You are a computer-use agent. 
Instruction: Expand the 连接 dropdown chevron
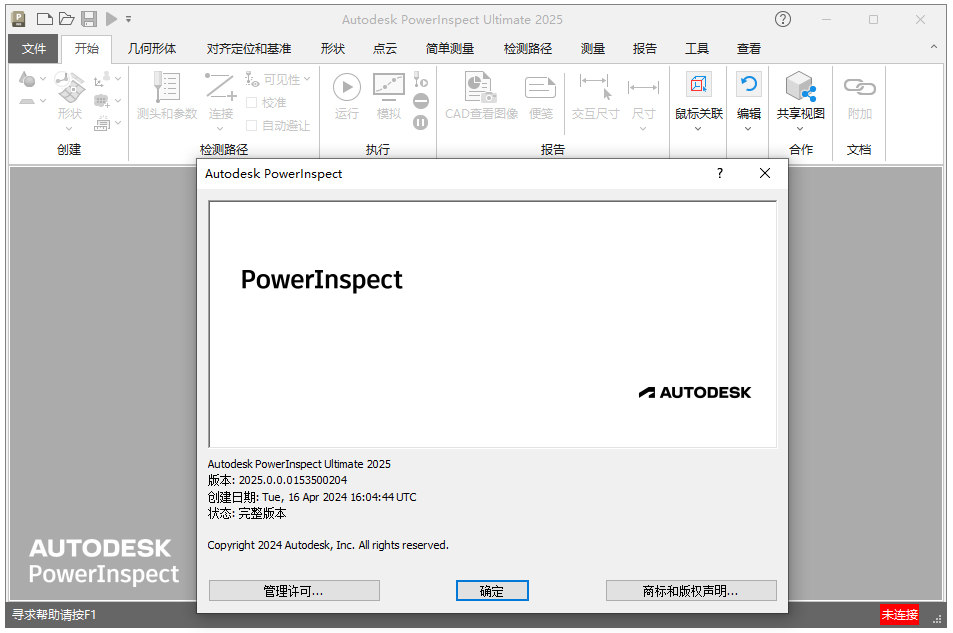click(220, 128)
